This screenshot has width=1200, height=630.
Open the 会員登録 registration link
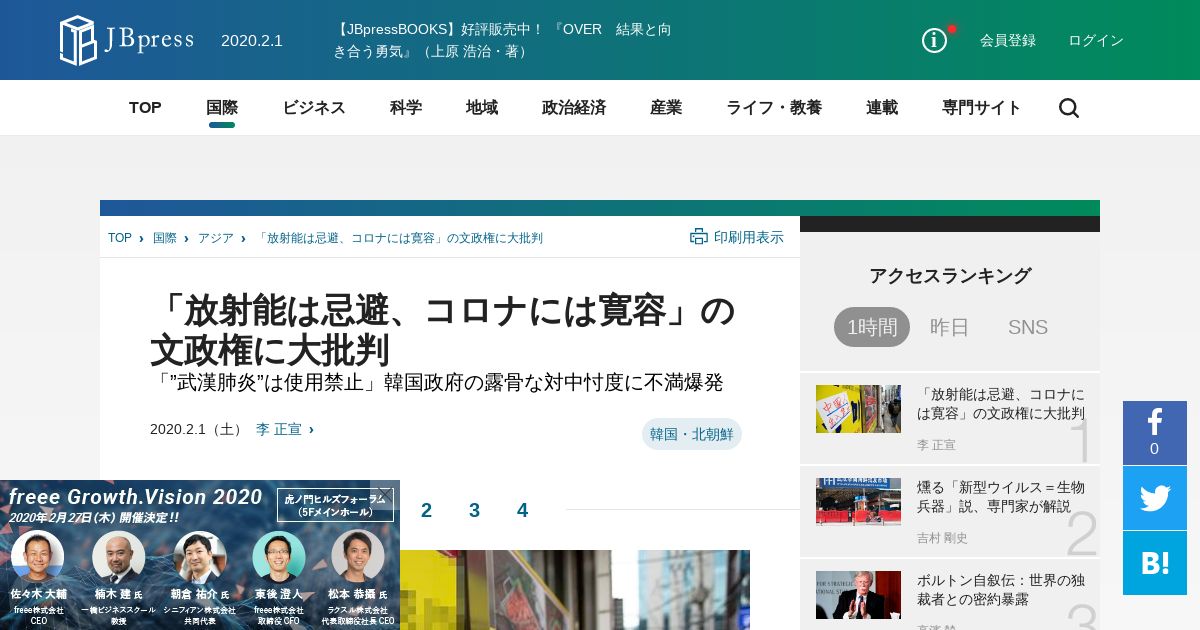[1008, 40]
